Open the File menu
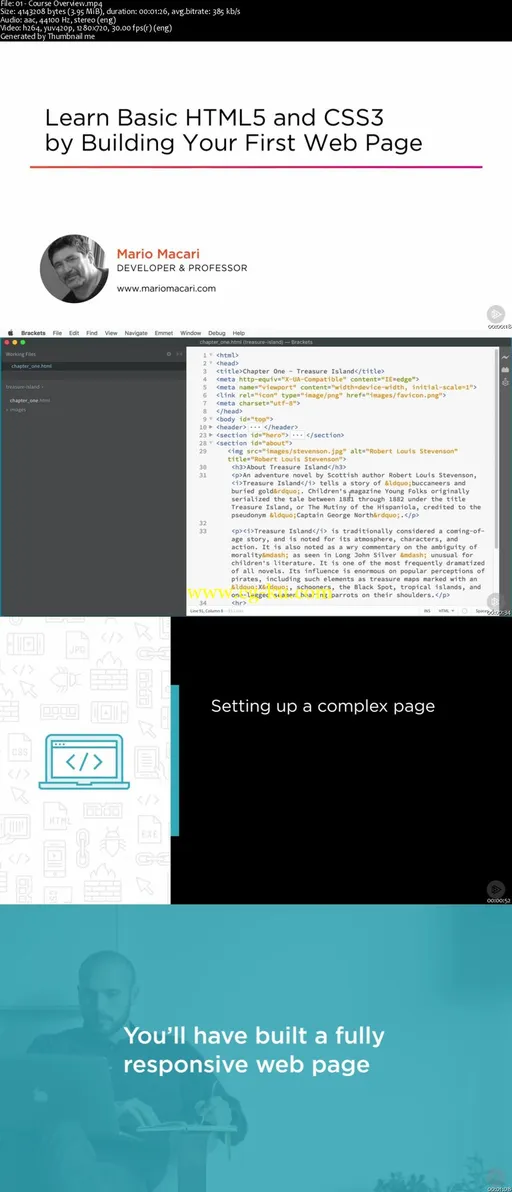Screen dimensions: 512x1192 [57, 333]
